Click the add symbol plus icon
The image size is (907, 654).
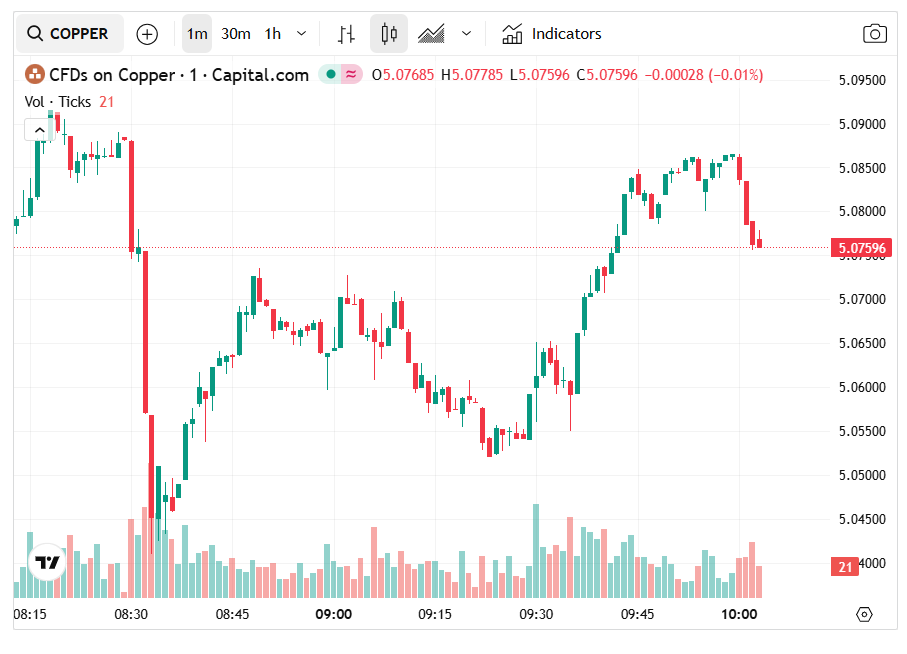(x=147, y=34)
